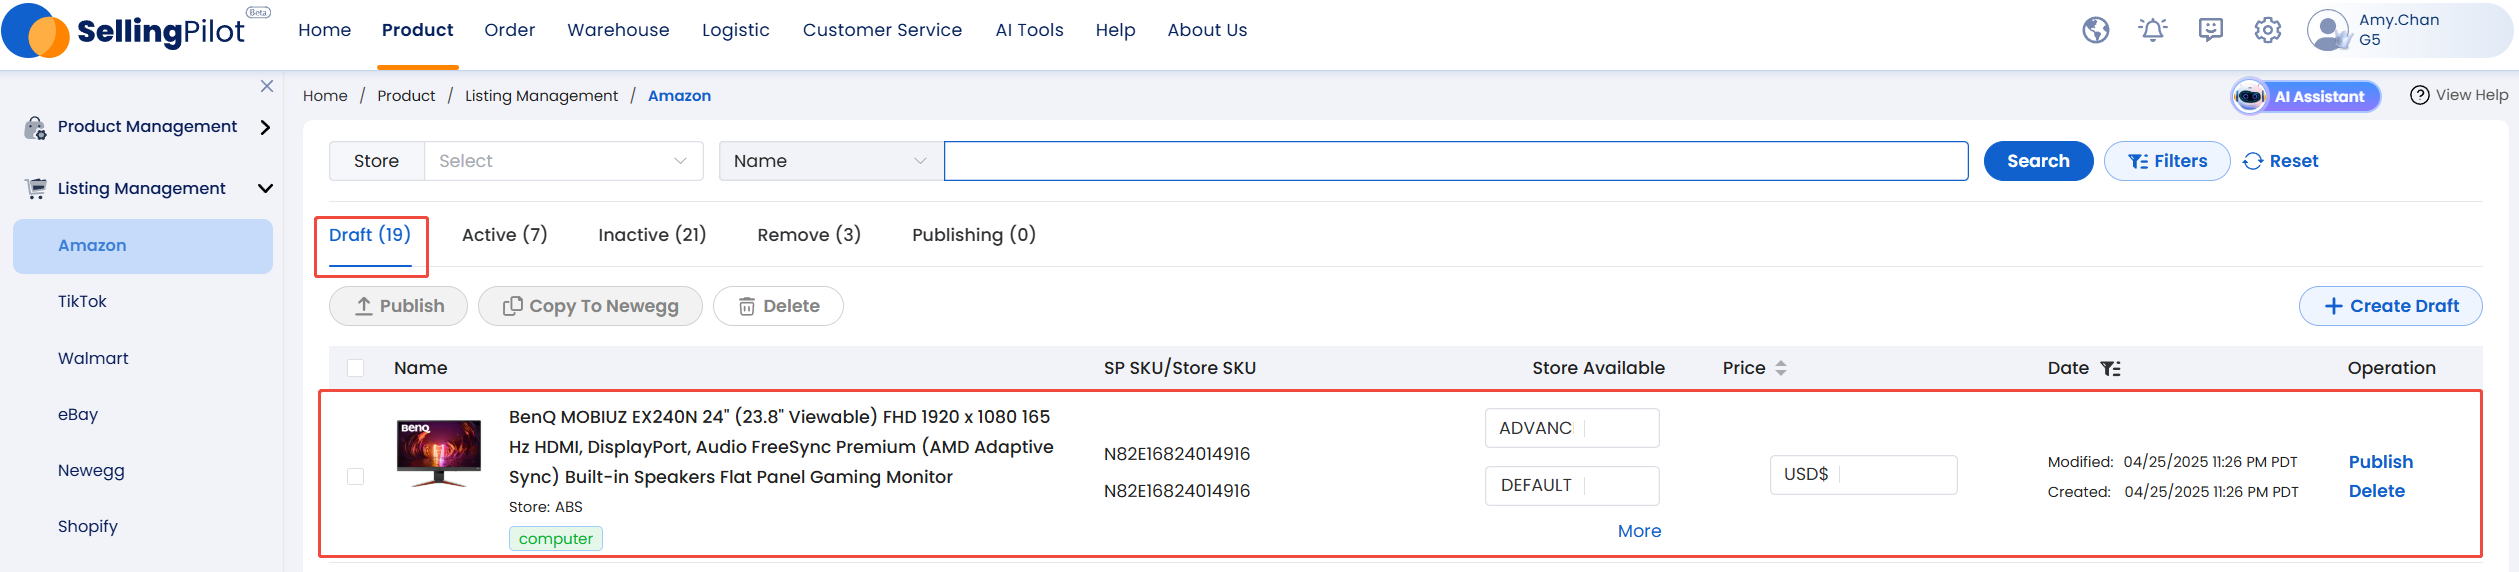Image resolution: width=2519 pixels, height=572 pixels.
Task: Click the Reset link
Action: tap(2280, 161)
